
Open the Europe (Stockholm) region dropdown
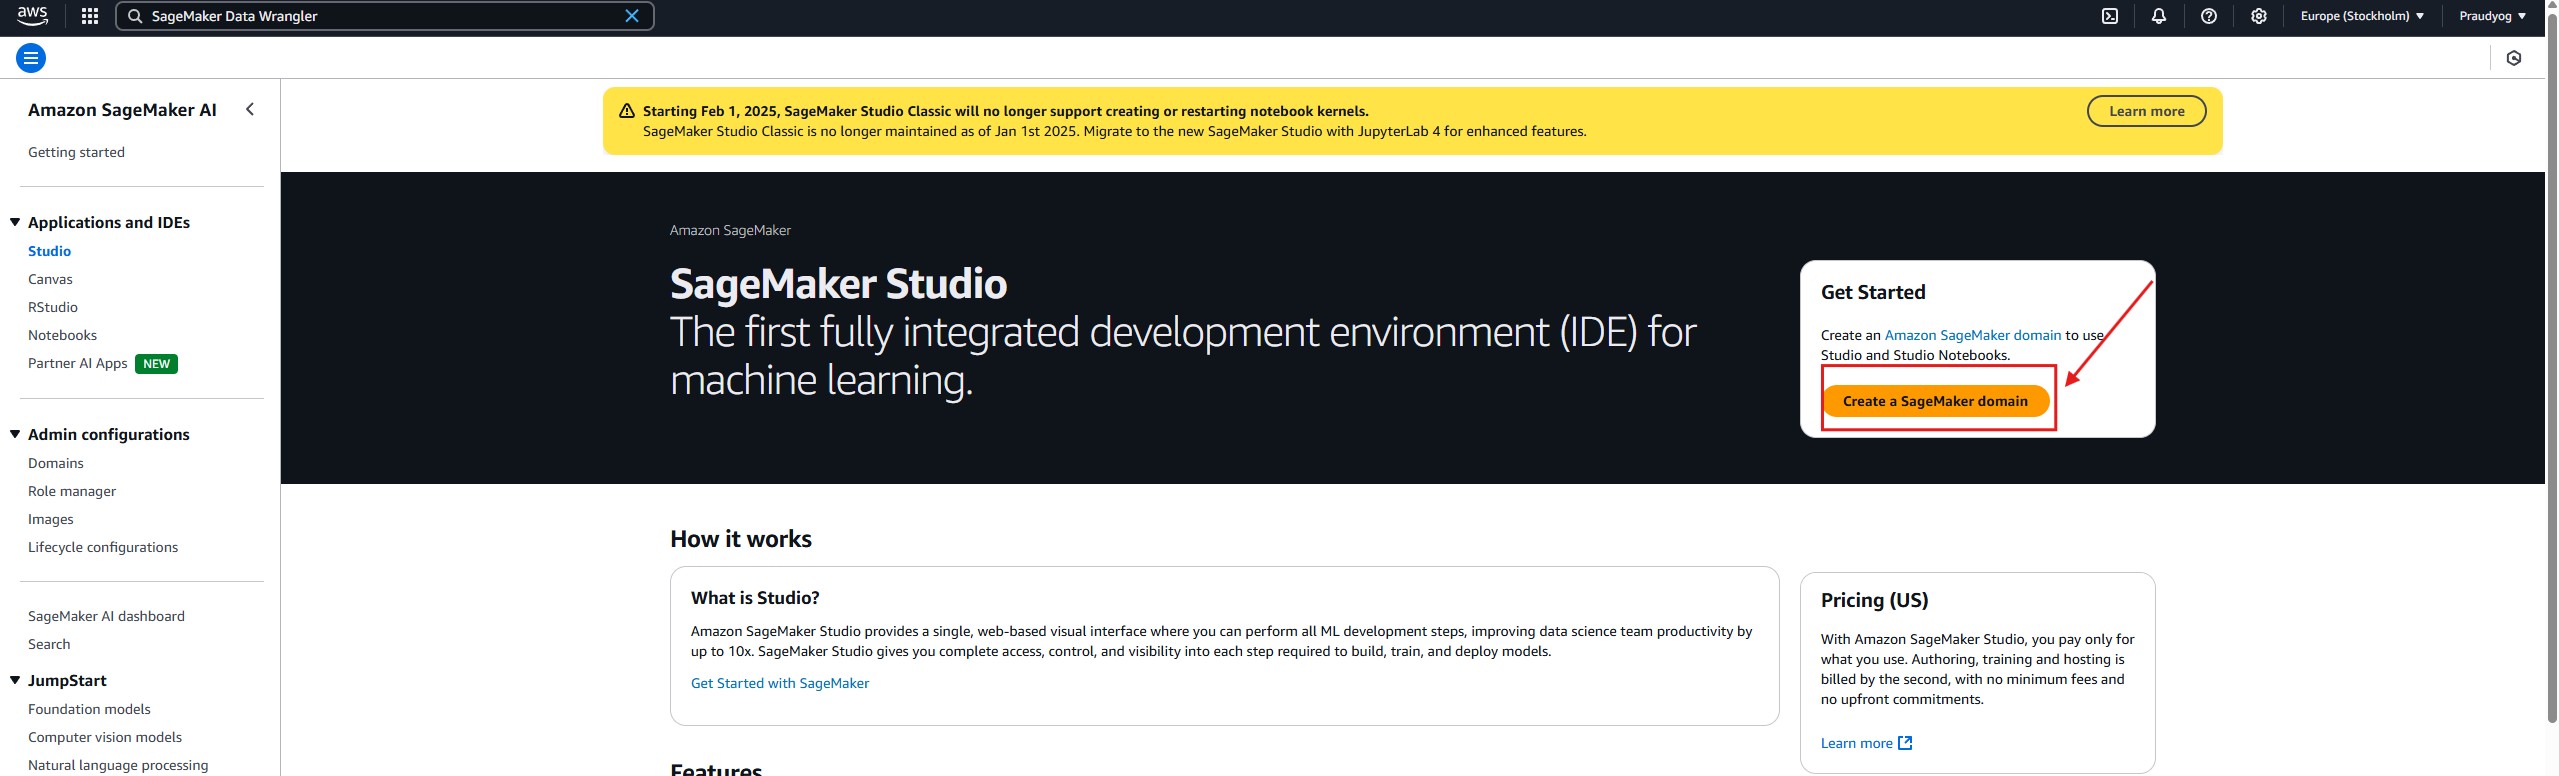tap(2362, 16)
